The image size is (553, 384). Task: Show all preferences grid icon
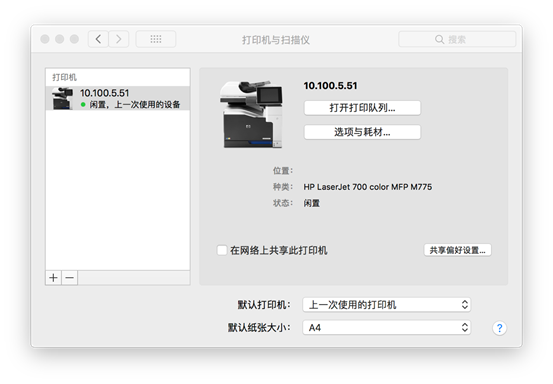click(156, 39)
